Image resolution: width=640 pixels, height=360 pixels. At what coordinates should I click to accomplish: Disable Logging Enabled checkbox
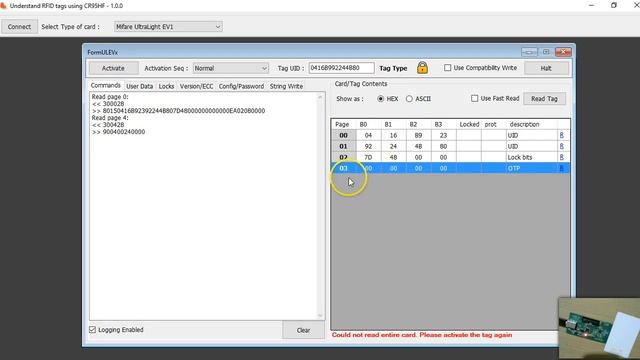coord(93,329)
